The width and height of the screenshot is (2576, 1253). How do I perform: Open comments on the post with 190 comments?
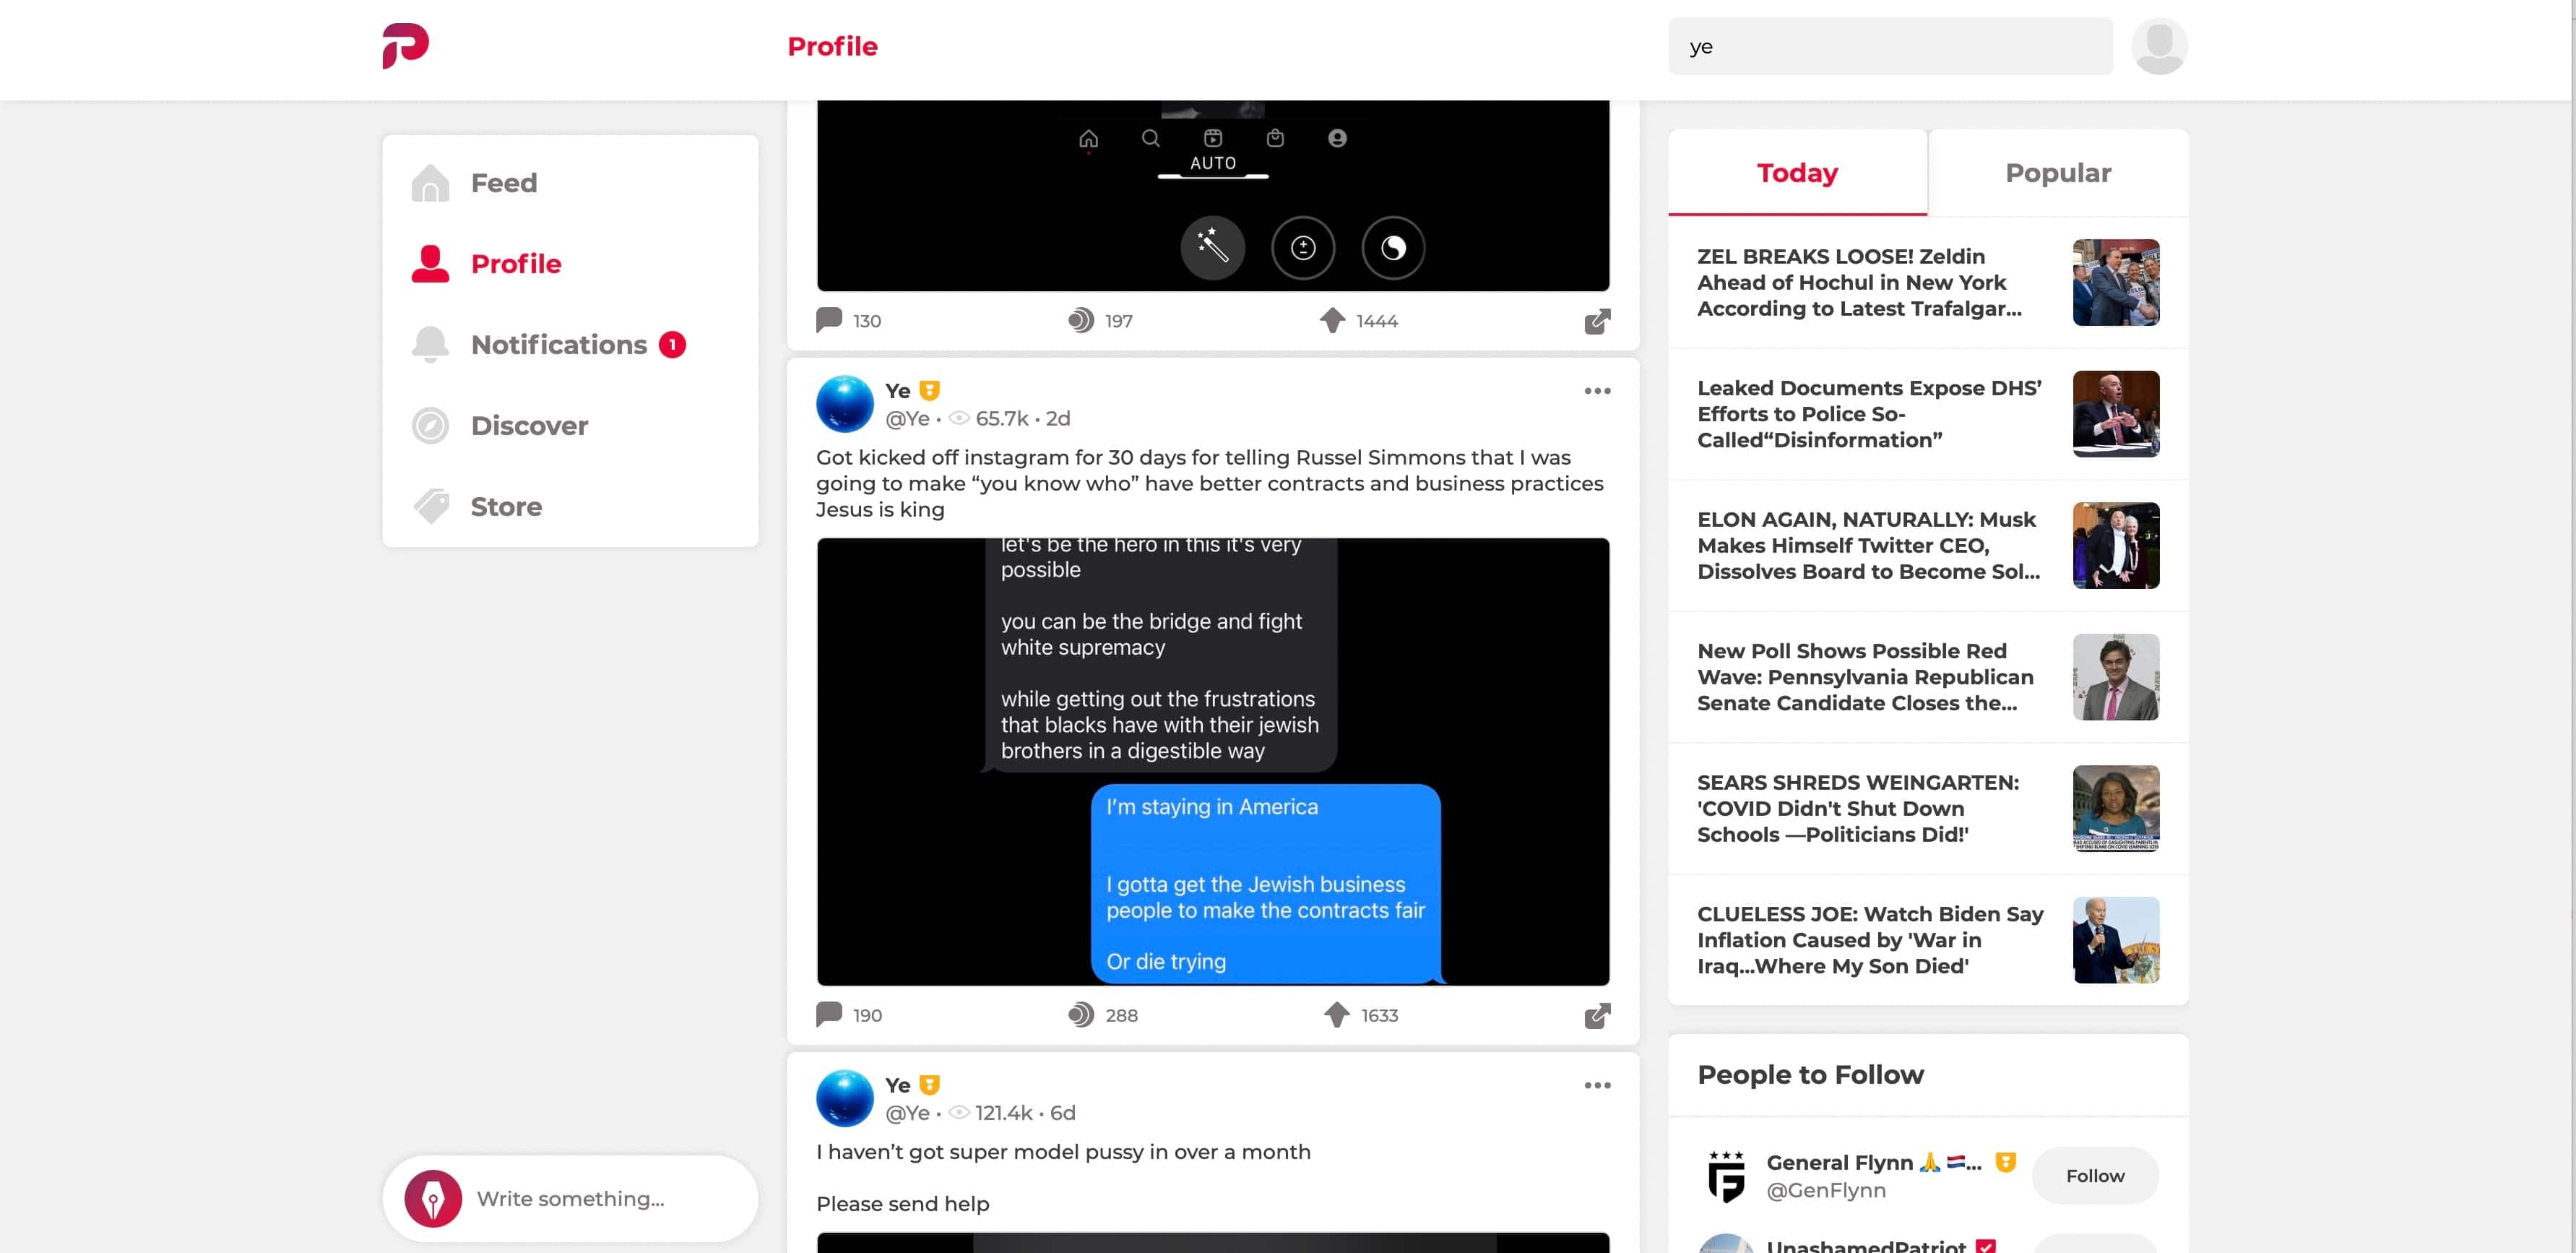point(848,1016)
